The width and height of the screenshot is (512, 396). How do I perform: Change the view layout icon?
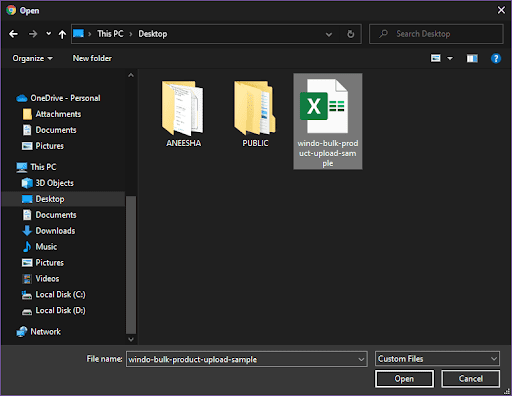point(436,58)
